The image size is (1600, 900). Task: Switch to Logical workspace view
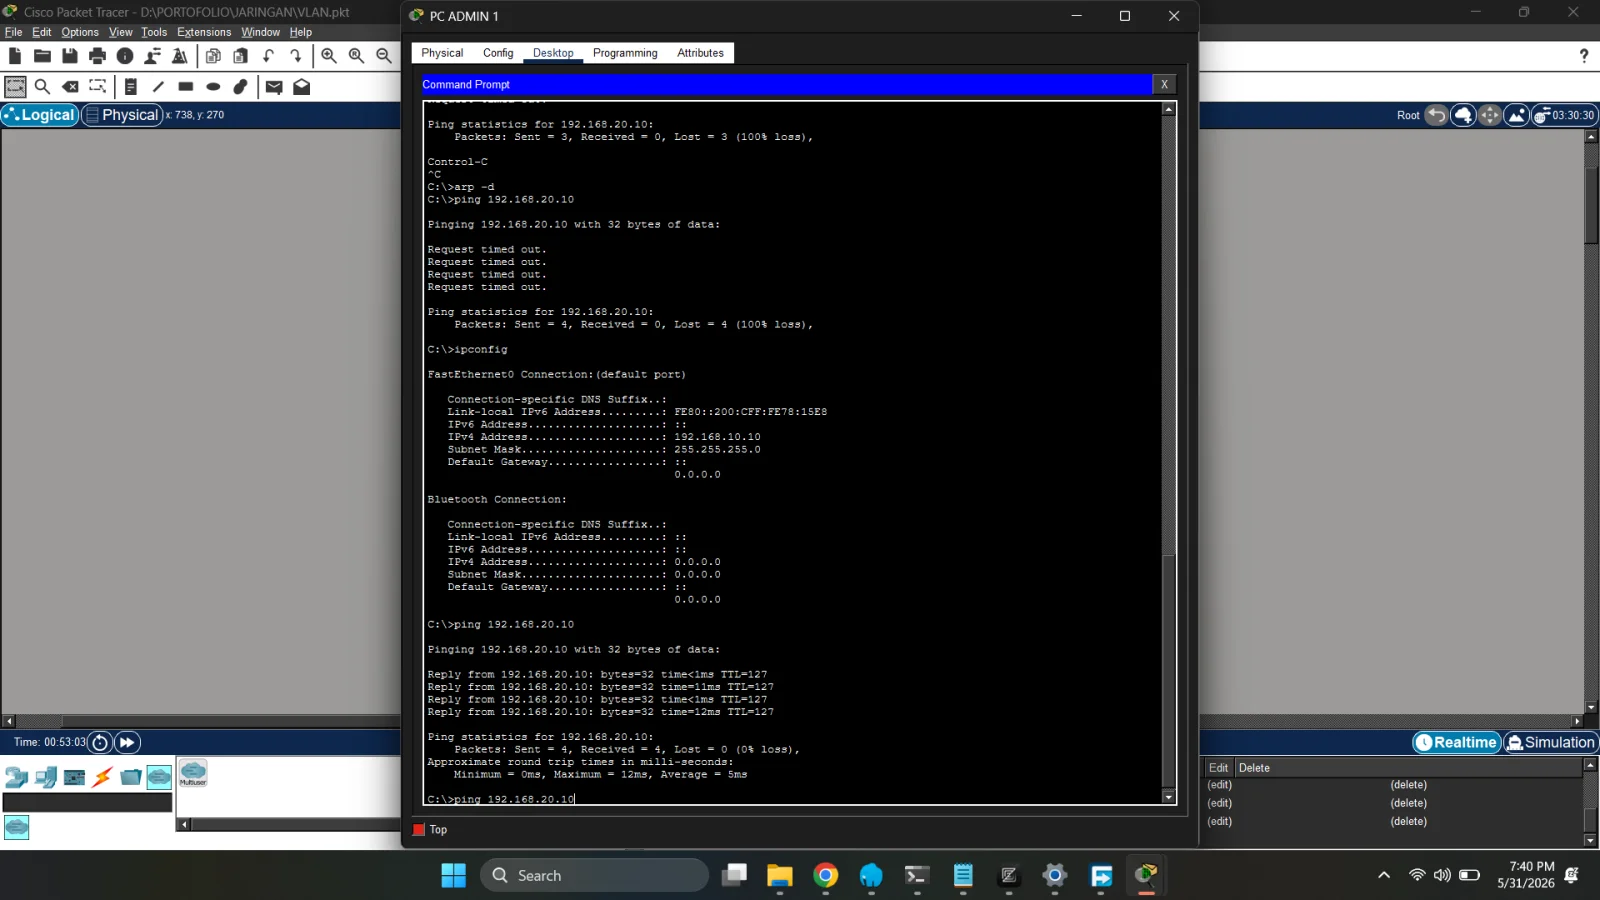pyautogui.click(x=40, y=115)
